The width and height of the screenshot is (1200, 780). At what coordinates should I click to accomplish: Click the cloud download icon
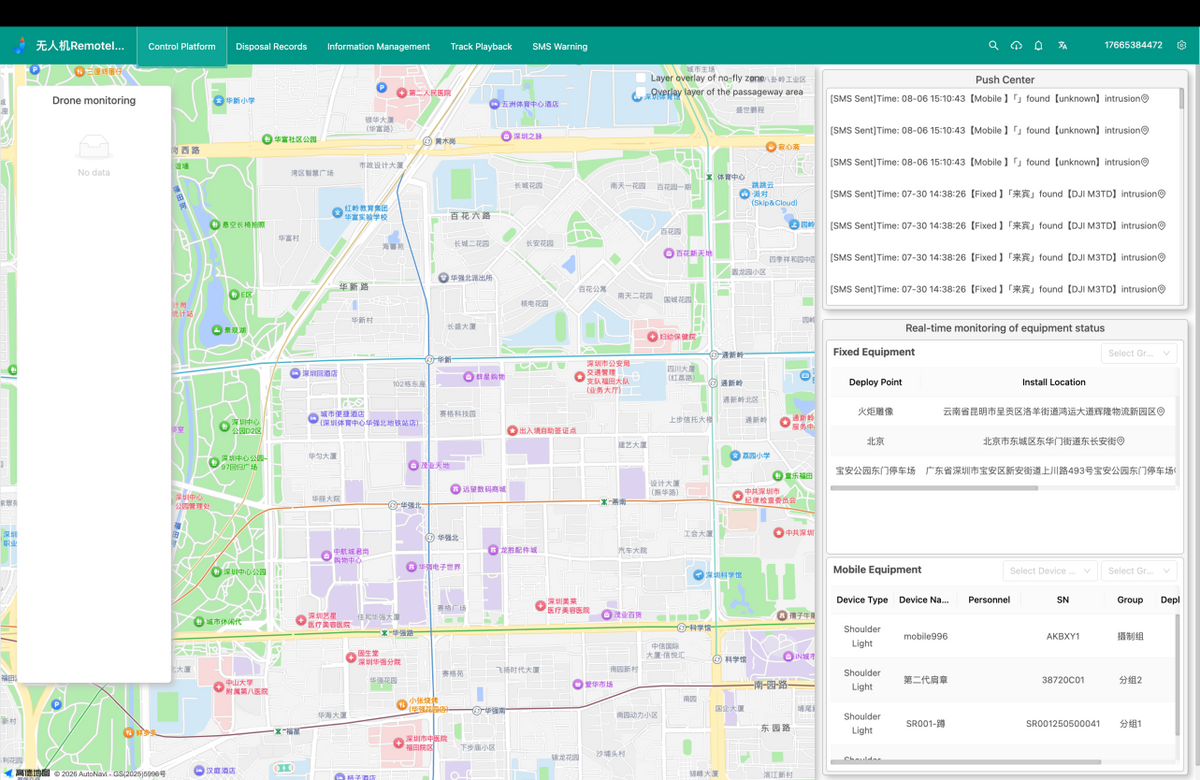[1016, 46]
